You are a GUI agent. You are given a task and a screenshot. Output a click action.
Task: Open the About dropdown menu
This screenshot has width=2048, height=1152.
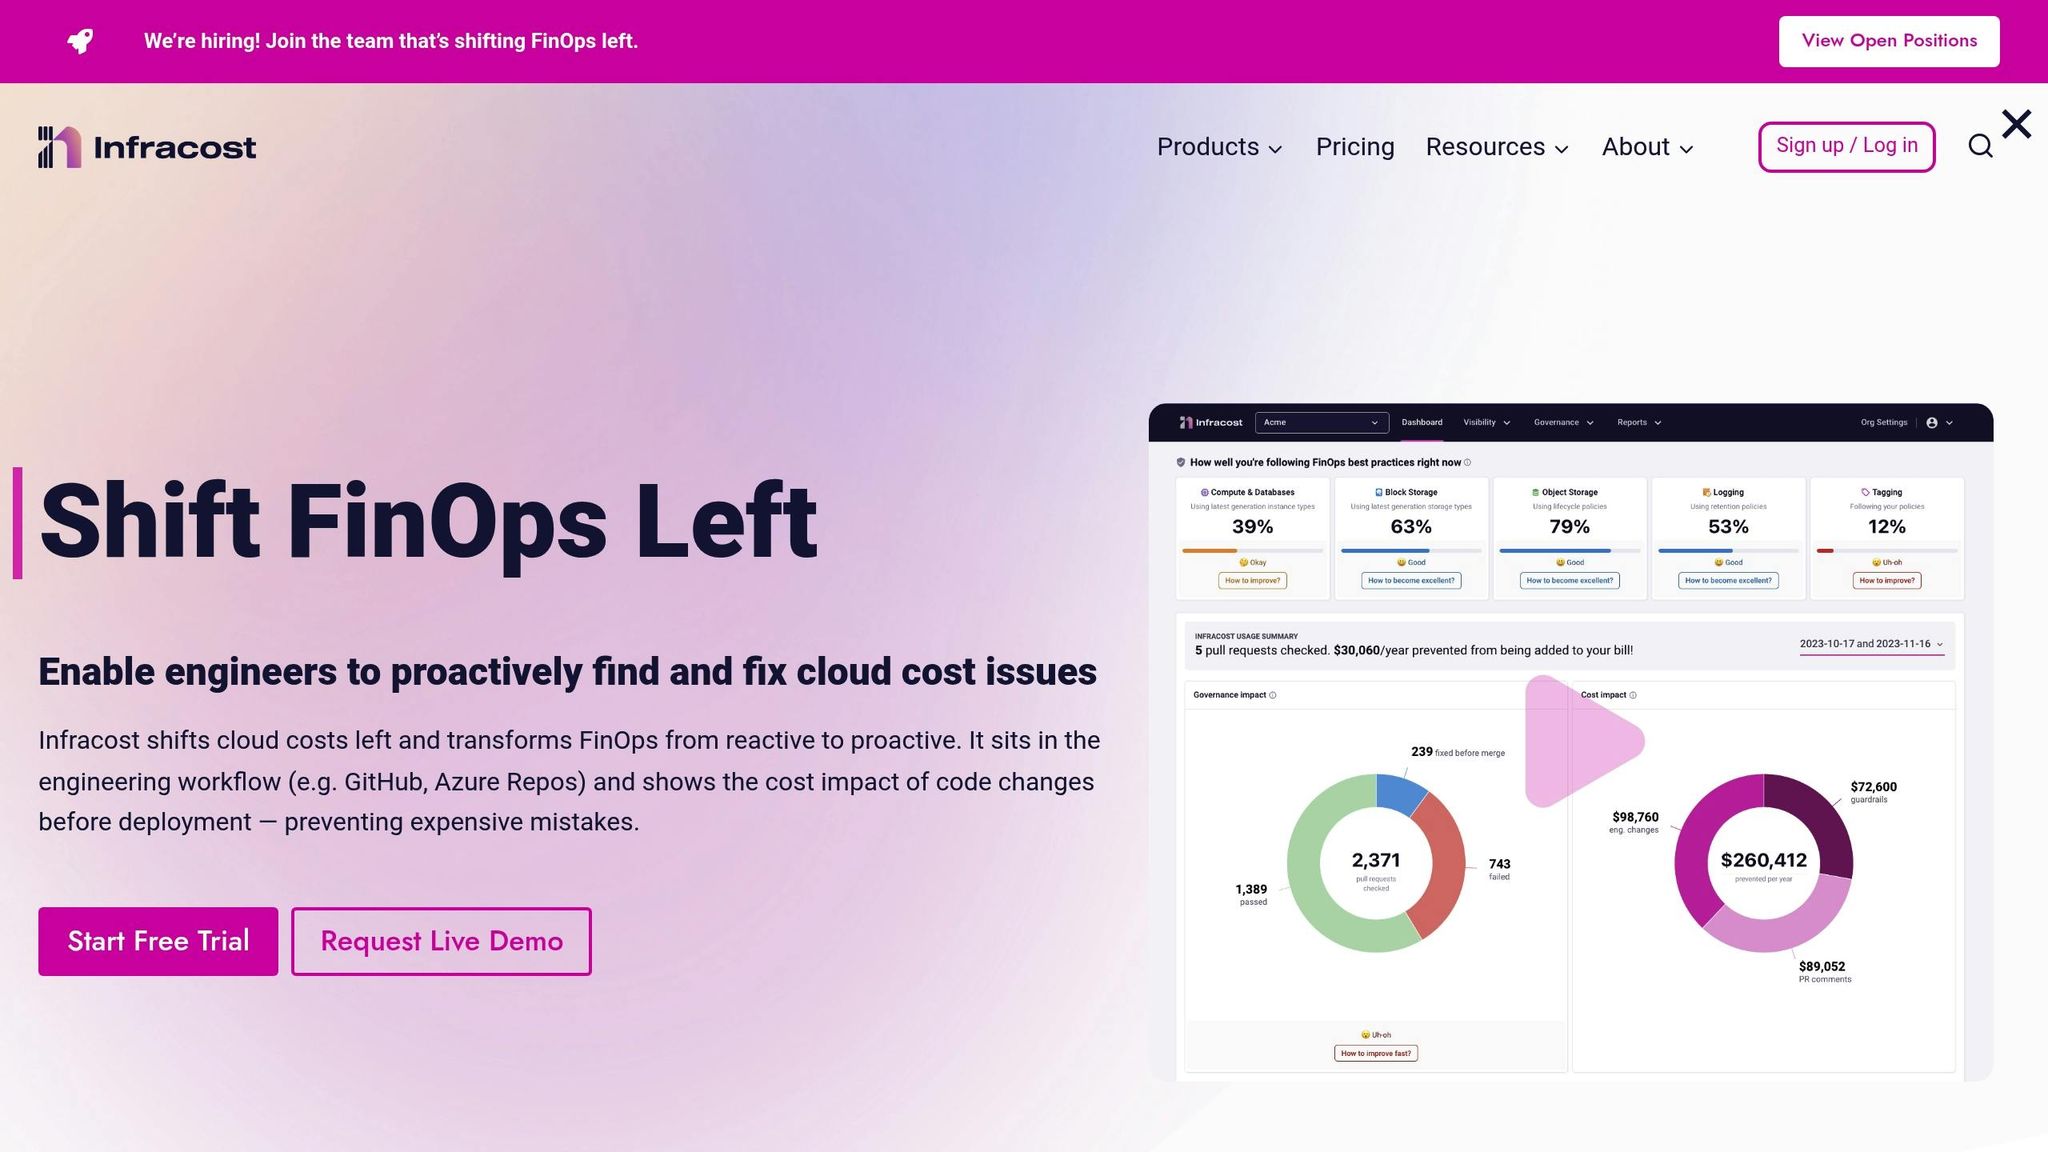[x=1647, y=147]
